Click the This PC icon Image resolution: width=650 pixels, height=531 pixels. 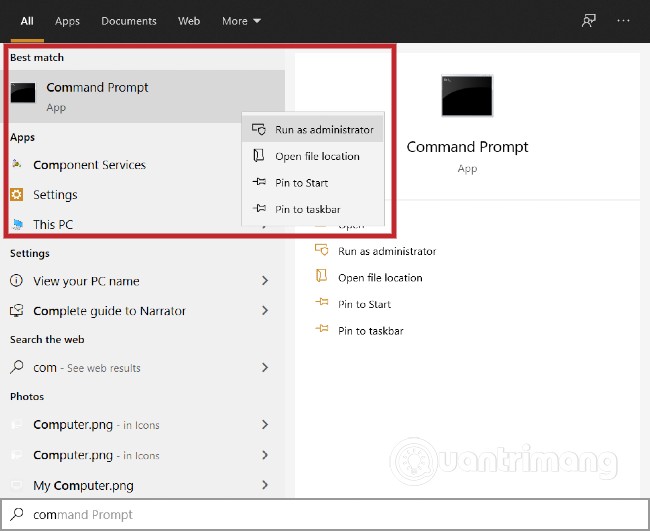pyautogui.click(x=17, y=224)
